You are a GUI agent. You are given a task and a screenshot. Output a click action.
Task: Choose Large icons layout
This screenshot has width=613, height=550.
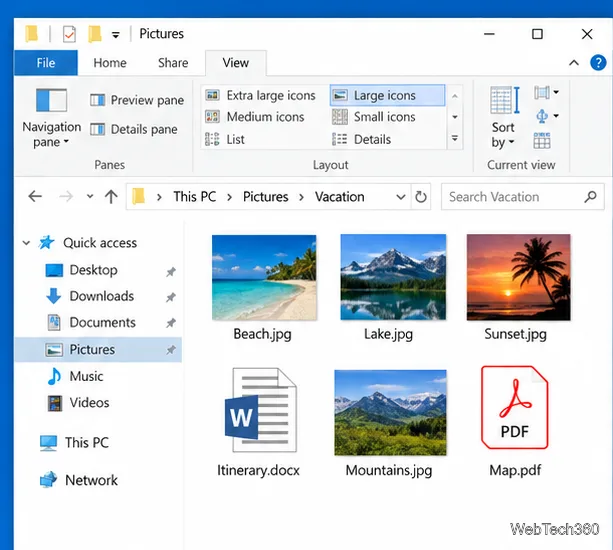click(387, 95)
